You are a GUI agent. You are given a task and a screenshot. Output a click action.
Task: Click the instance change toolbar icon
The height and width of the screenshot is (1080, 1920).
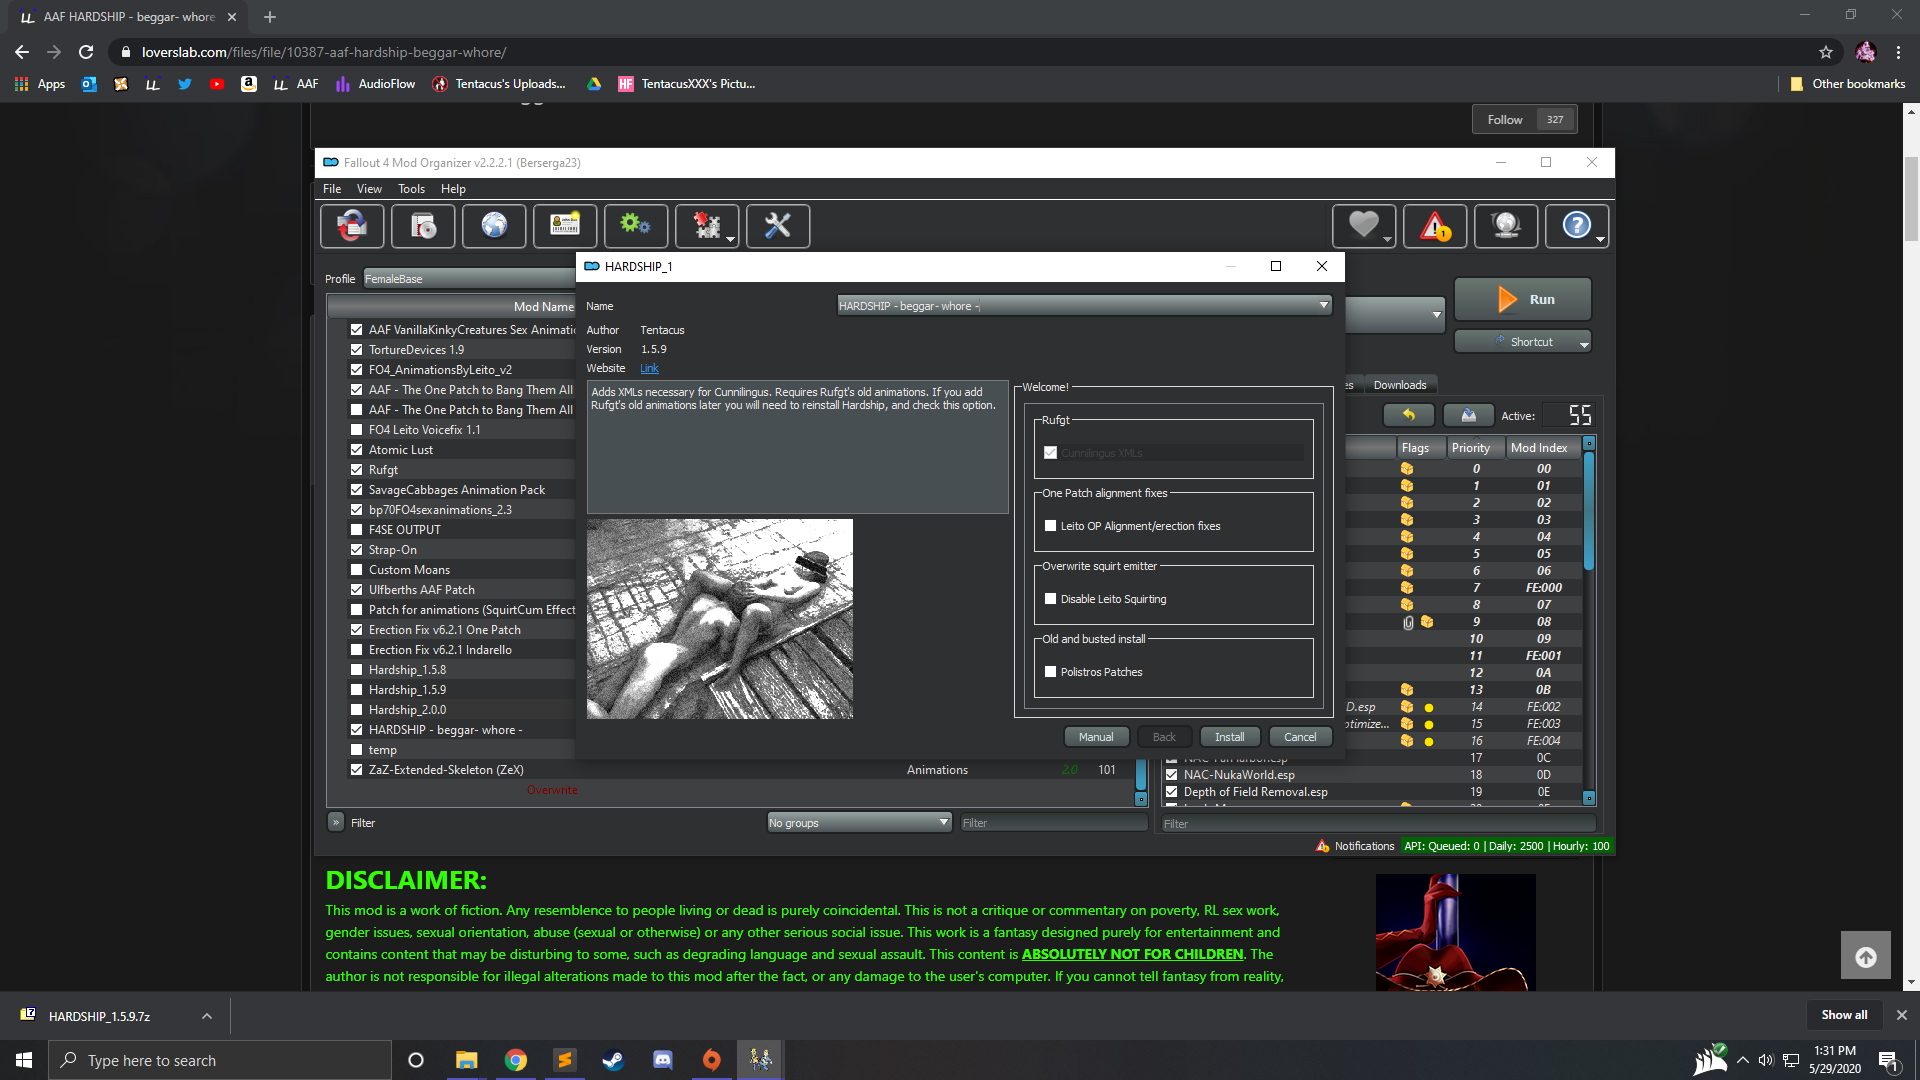coord(352,226)
